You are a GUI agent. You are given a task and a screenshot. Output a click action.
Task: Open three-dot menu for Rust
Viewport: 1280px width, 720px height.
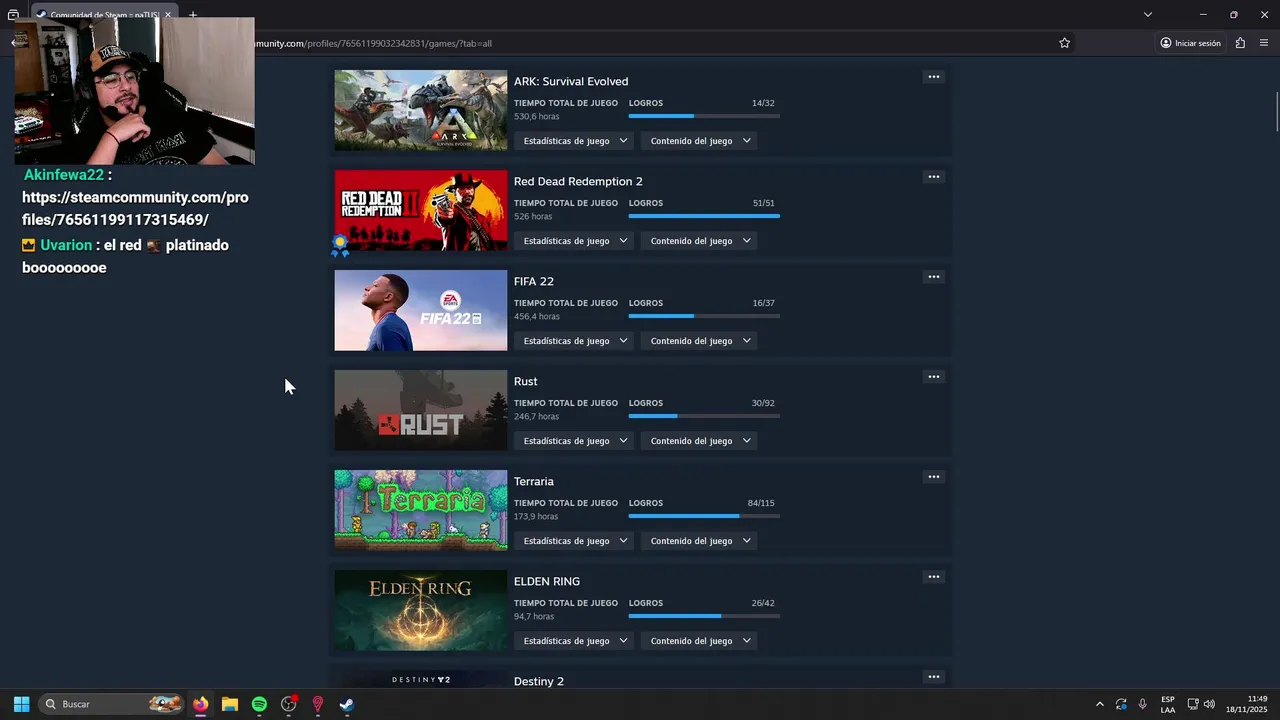tap(933, 377)
